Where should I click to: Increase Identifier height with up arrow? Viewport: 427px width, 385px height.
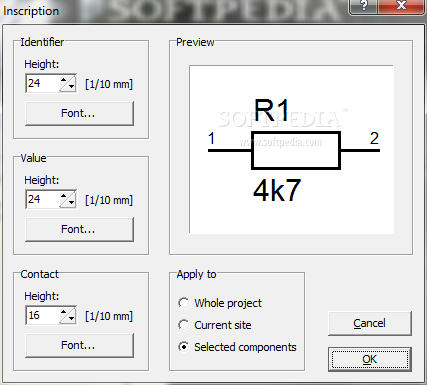pyautogui.click(x=64, y=80)
